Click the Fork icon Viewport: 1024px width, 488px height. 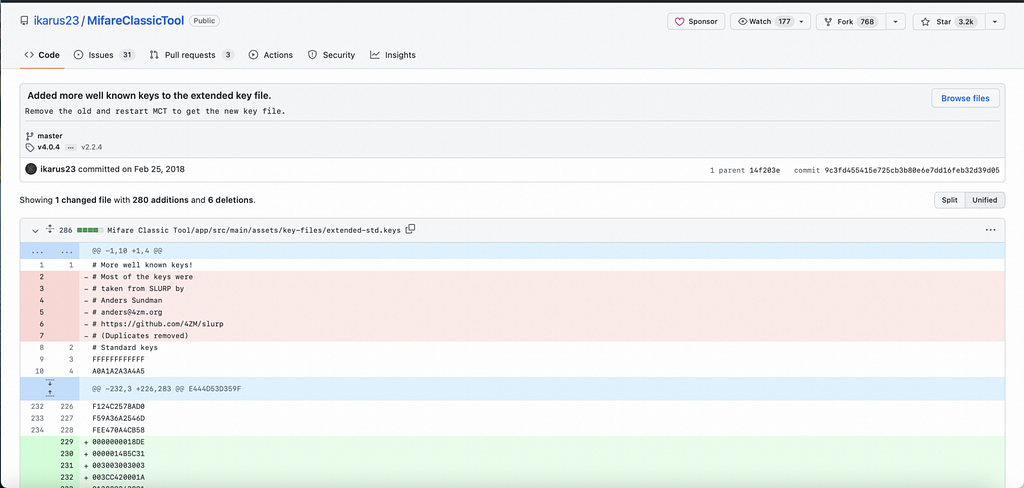[828, 22]
